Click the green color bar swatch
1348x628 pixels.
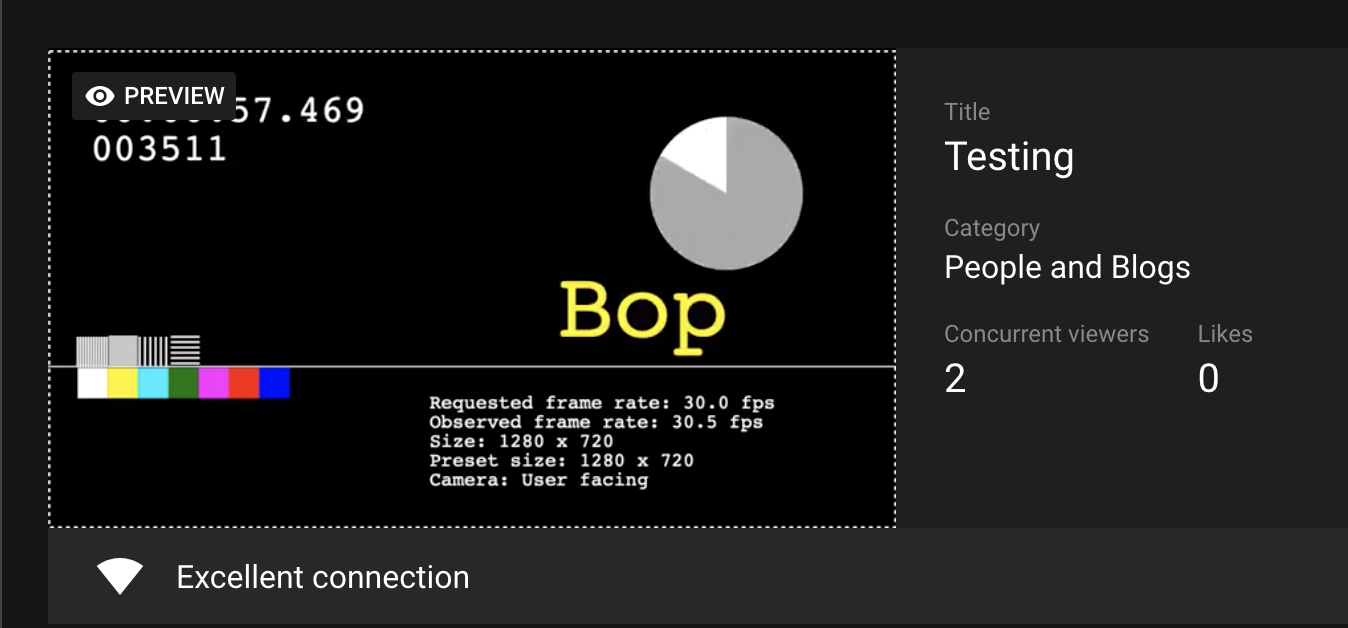tap(183, 383)
